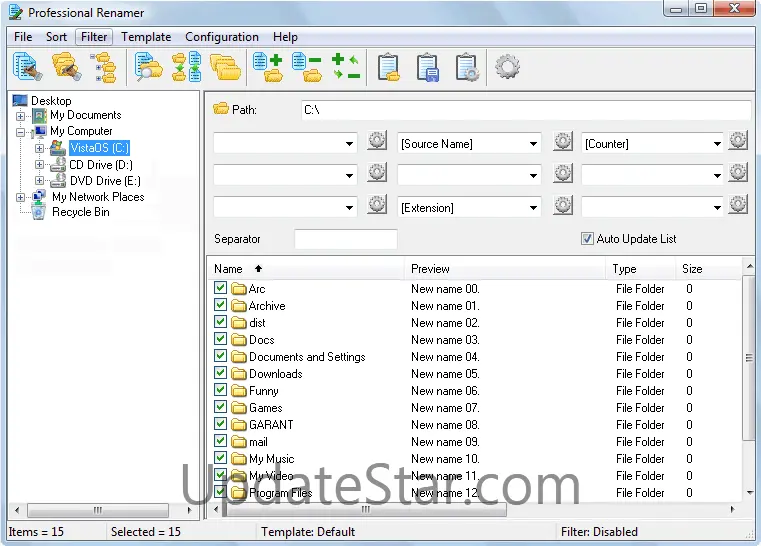Click the select all plus icon
The width and height of the screenshot is (761, 546).
coord(268,67)
